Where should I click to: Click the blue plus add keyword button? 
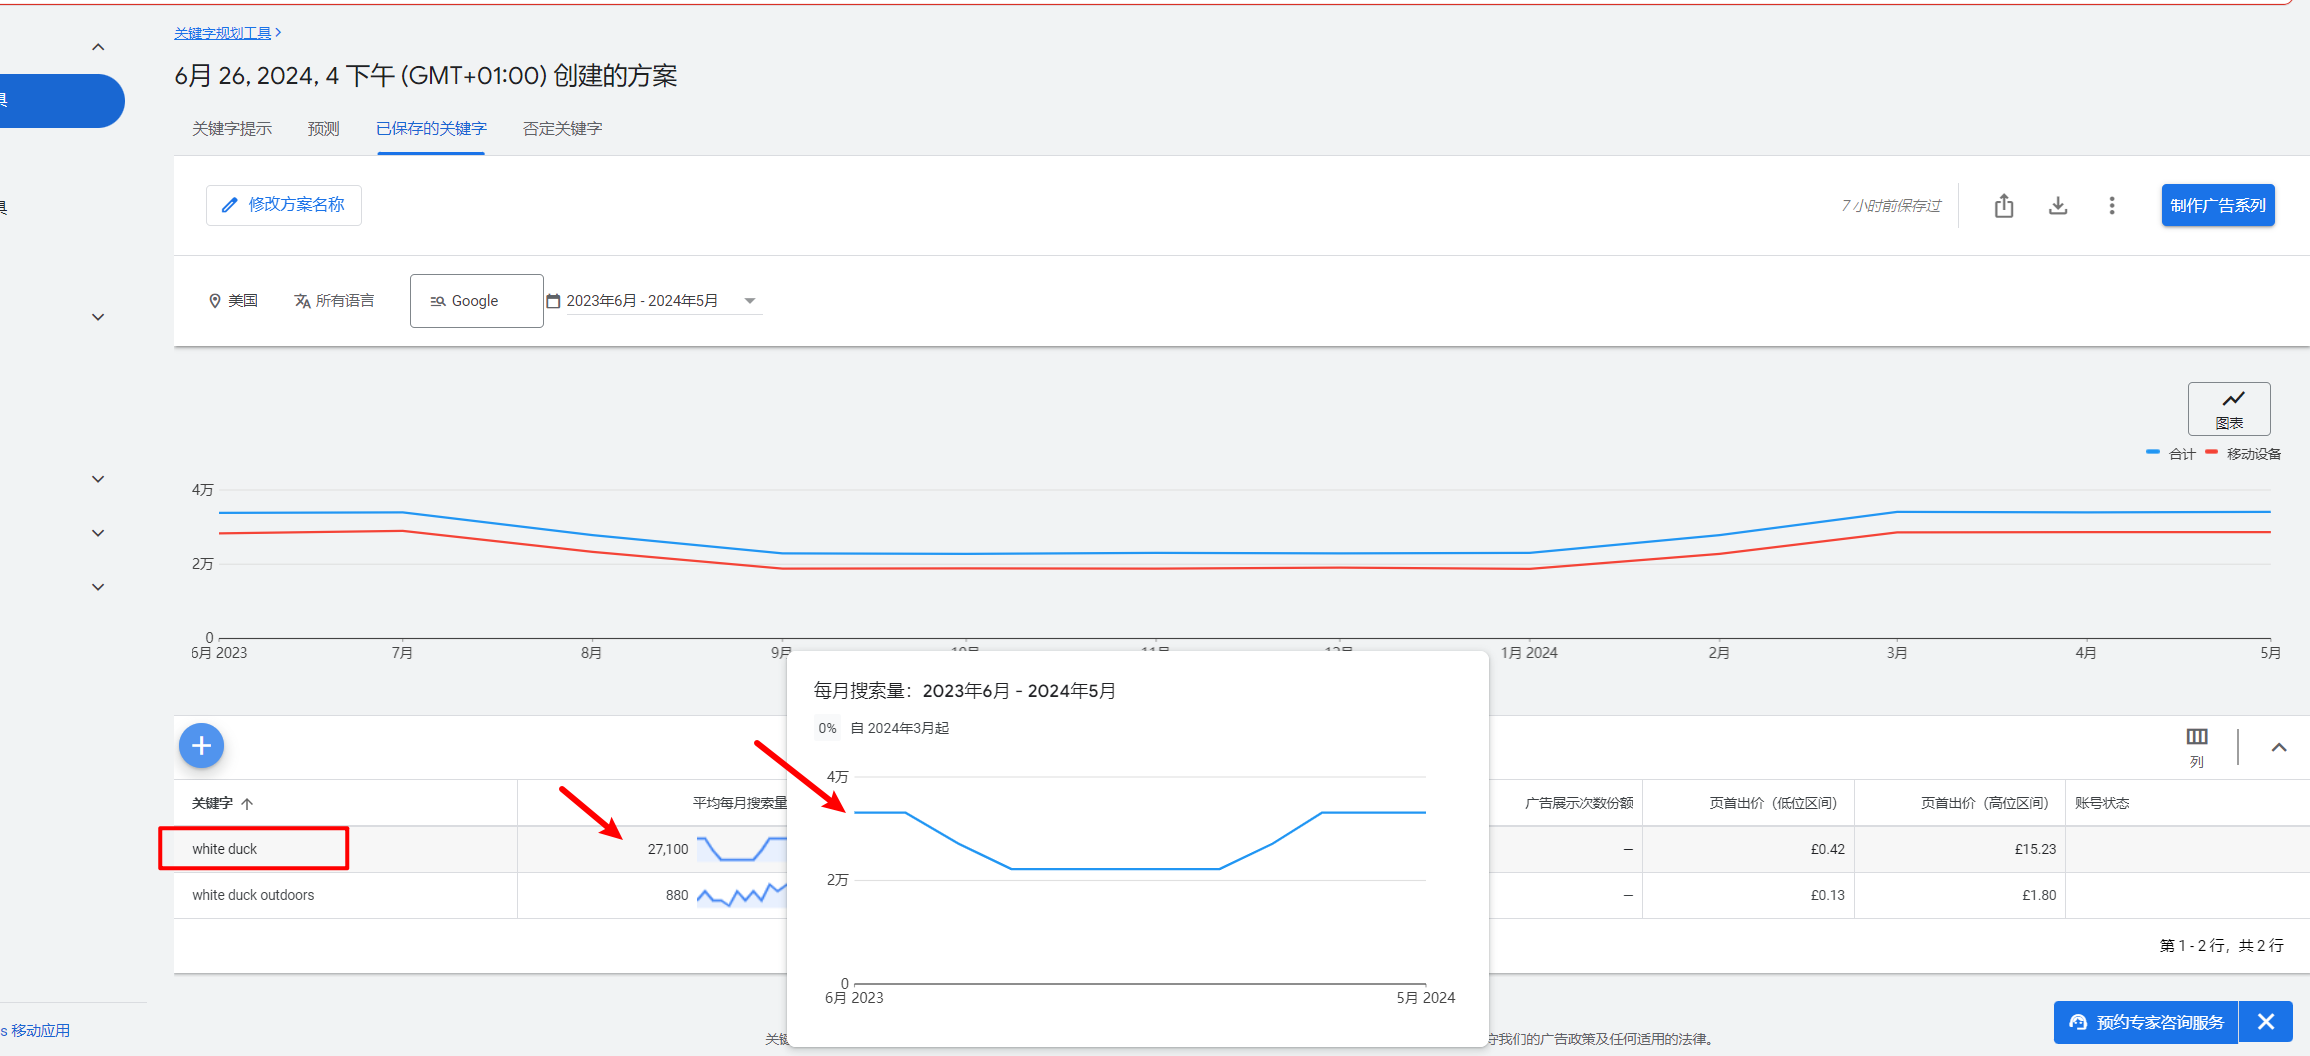coord(201,746)
